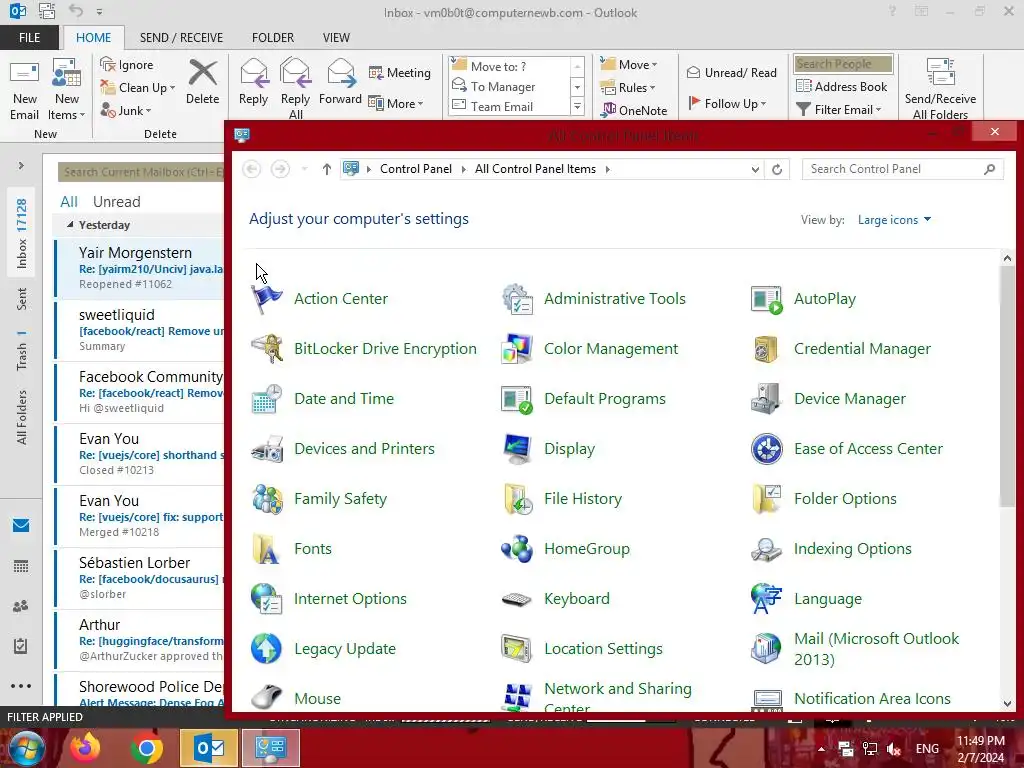Image resolution: width=1024 pixels, height=768 pixels.
Task: Open BitLocker Drive Encryption
Action: [364, 349]
